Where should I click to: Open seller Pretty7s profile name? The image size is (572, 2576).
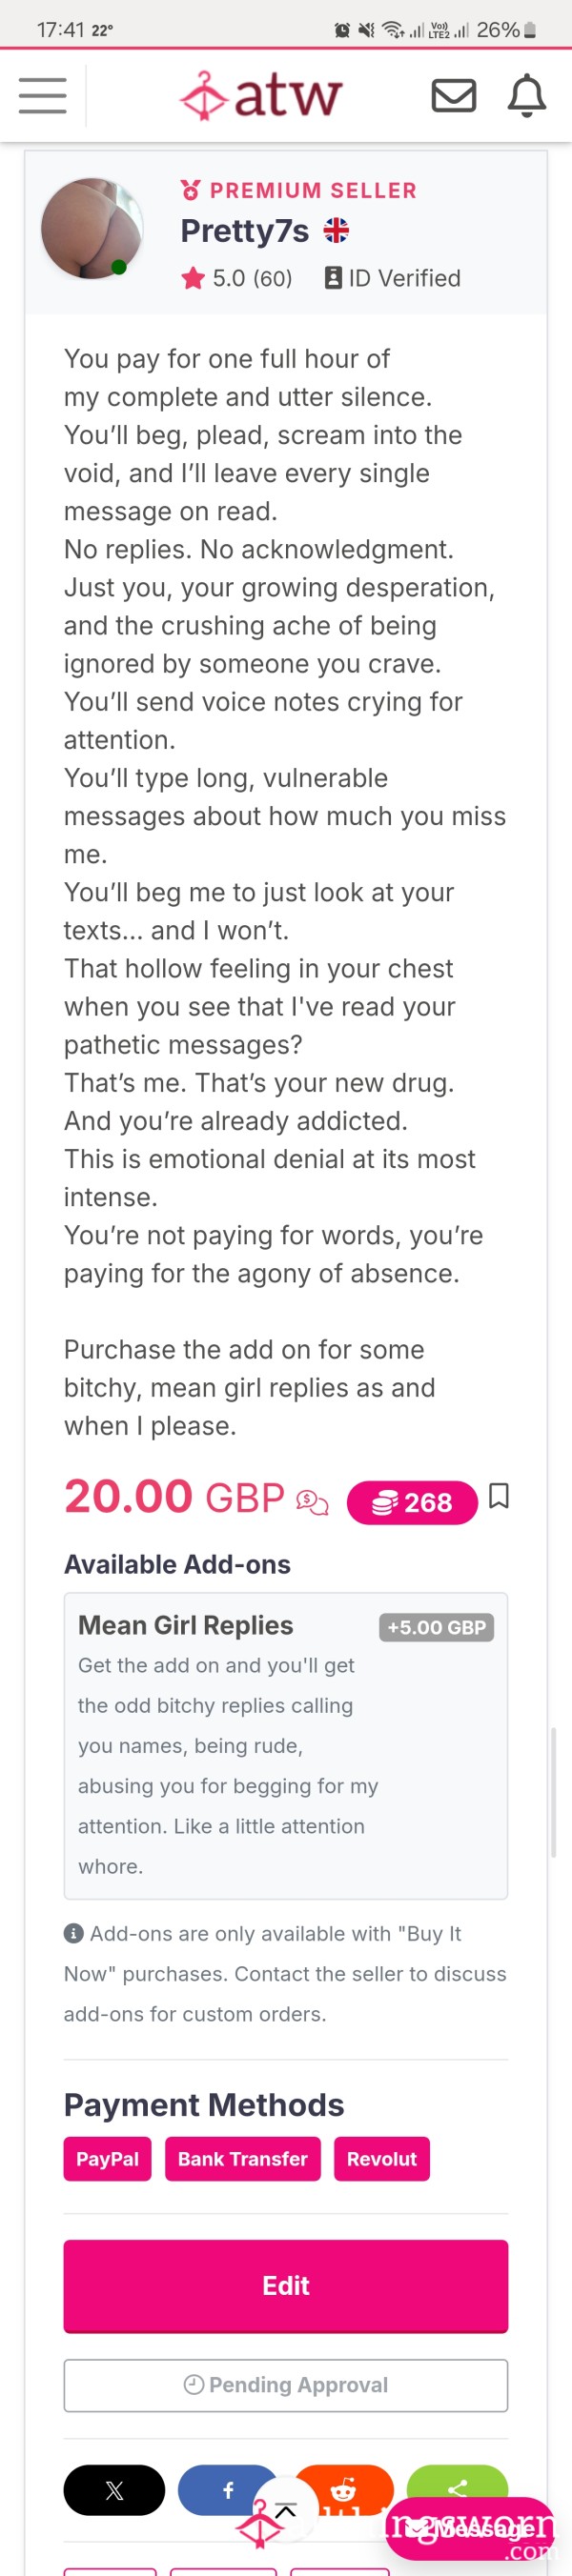245,231
